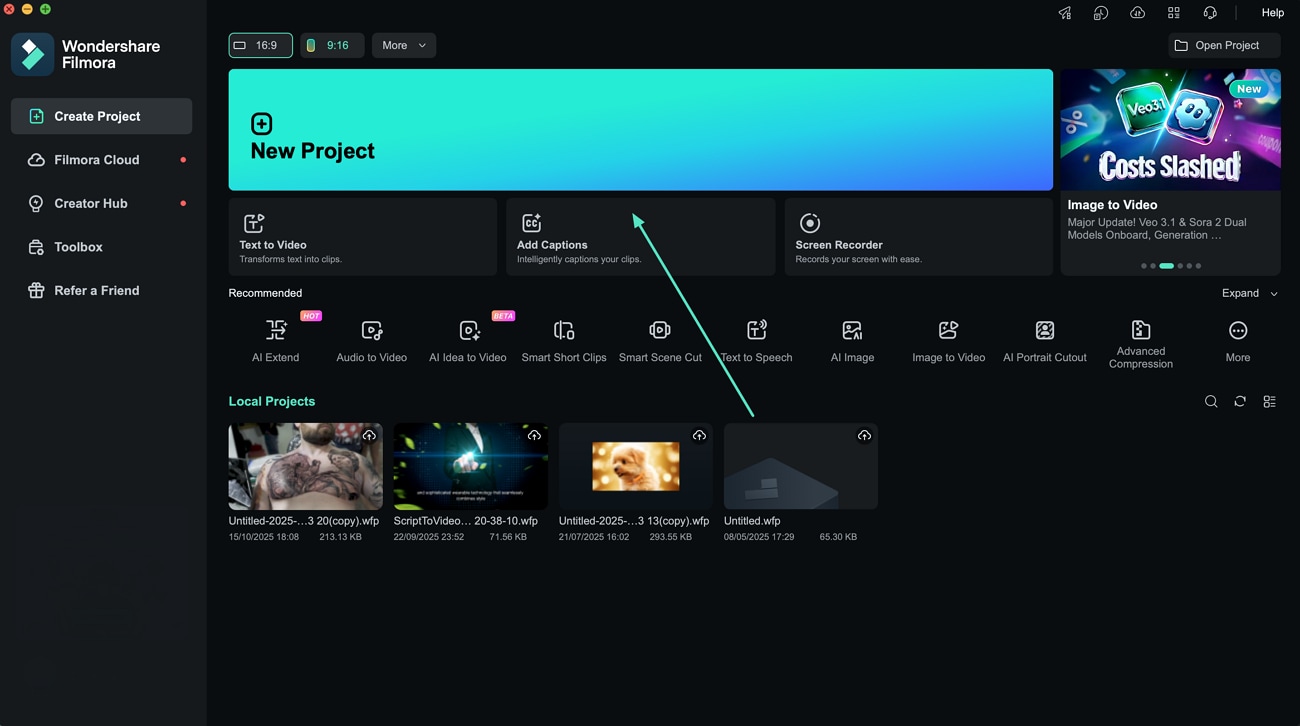Open the Untitled.wfp project thumbnail
The width and height of the screenshot is (1300, 726).
tap(801, 466)
